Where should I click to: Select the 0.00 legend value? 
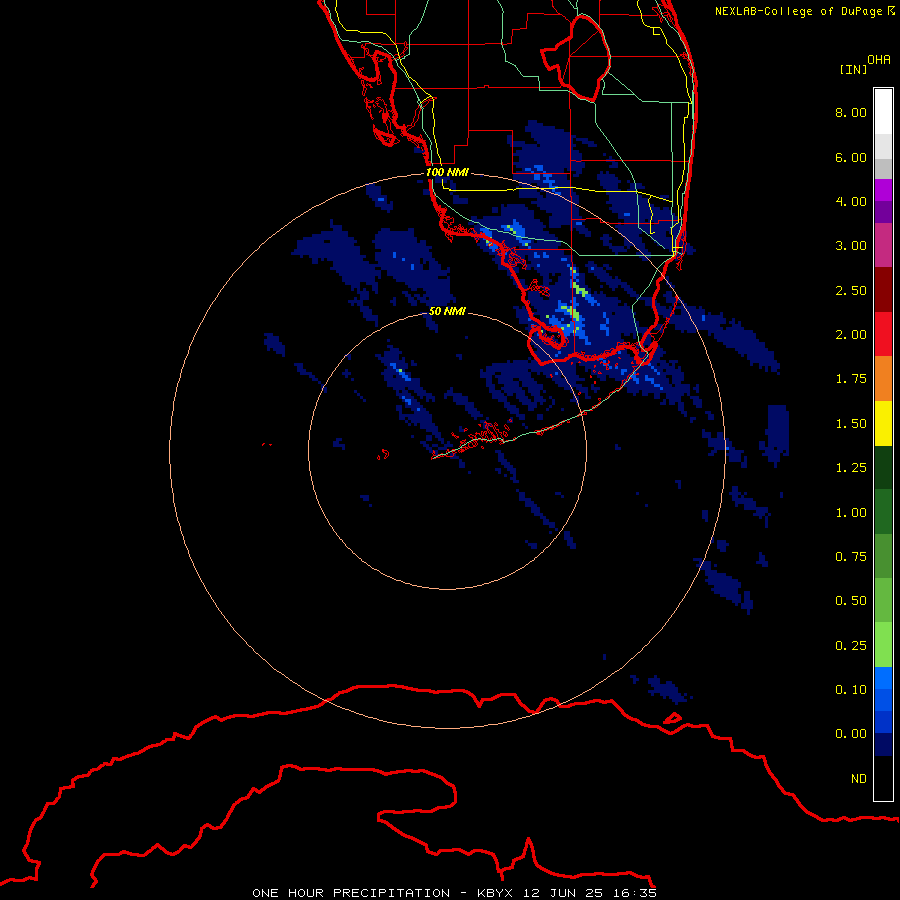click(x=851, y=734)
